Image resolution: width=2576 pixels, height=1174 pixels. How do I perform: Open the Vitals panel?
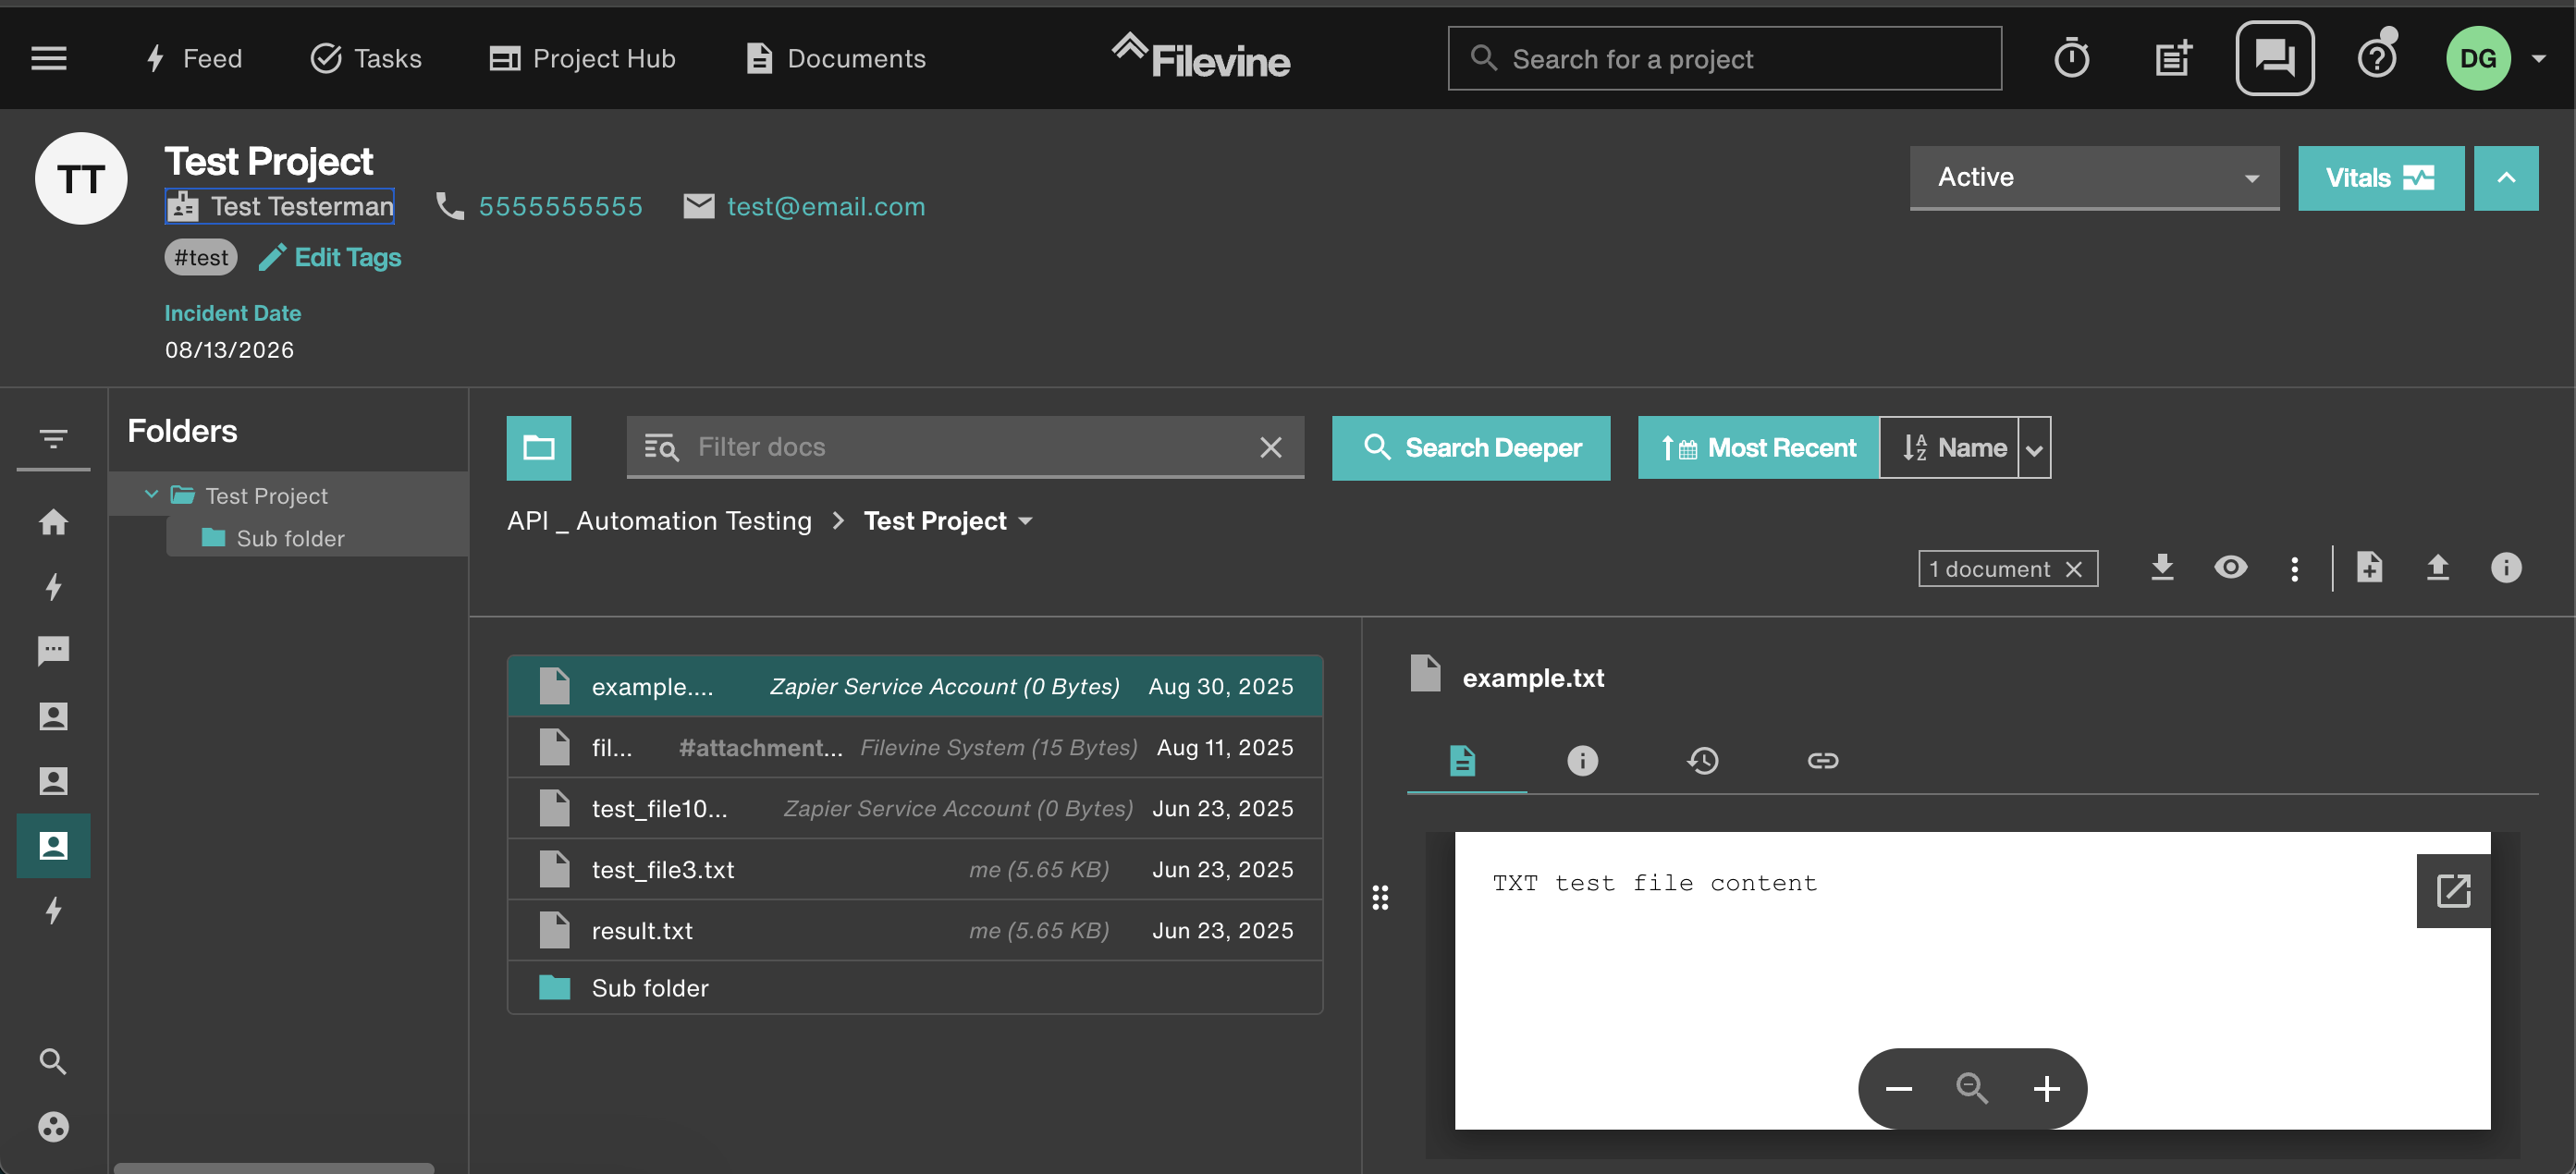[2381, 178]
